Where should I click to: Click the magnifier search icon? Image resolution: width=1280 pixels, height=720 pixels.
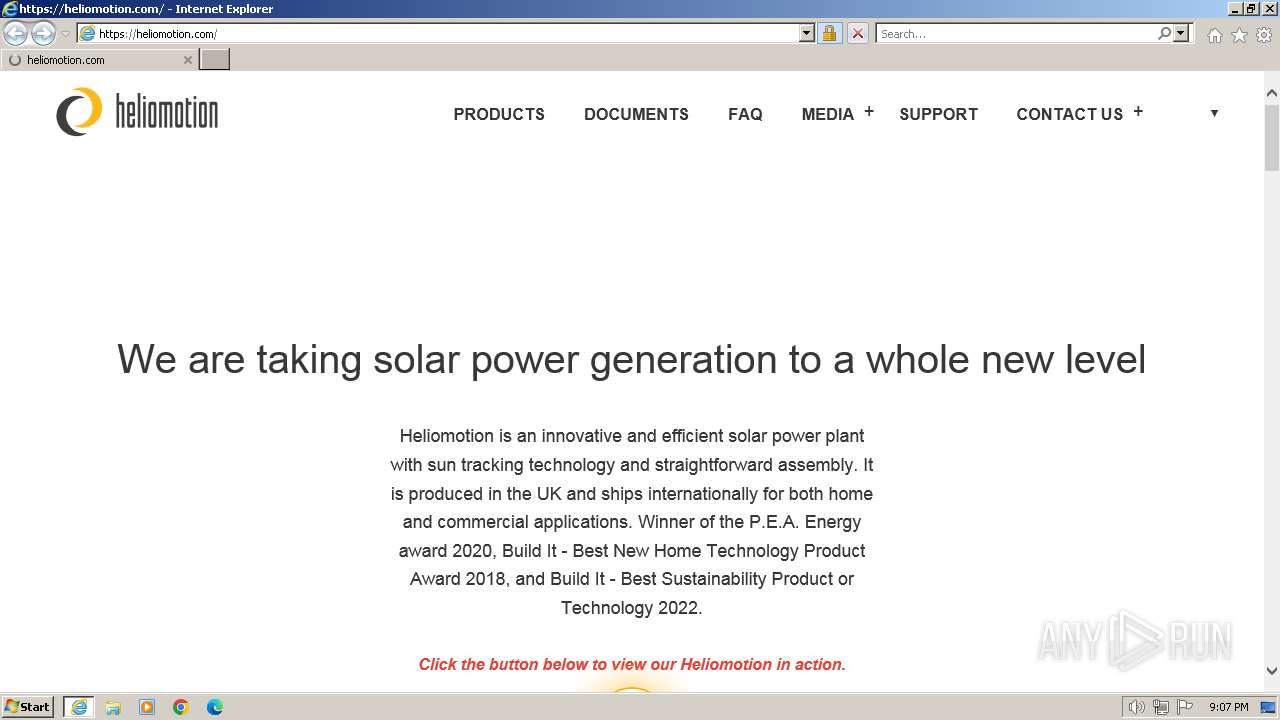[x=1164, y=34]
